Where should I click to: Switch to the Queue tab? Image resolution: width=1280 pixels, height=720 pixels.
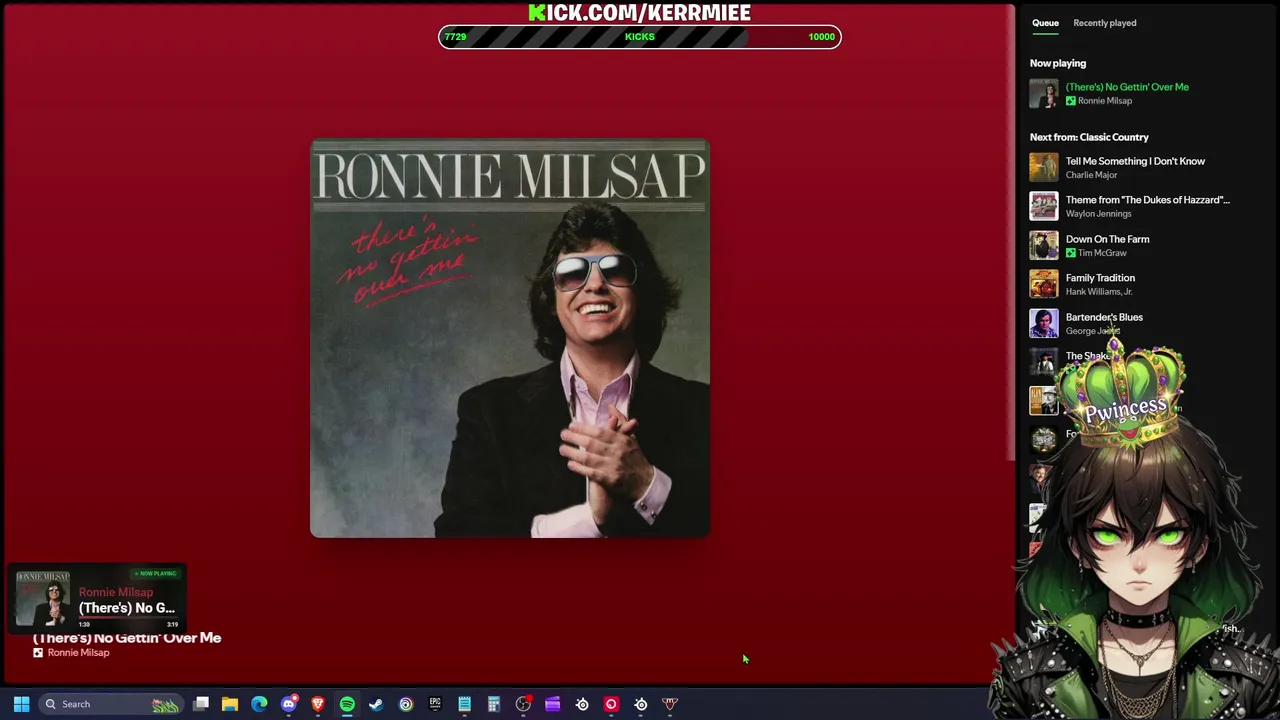[1045, 23]
